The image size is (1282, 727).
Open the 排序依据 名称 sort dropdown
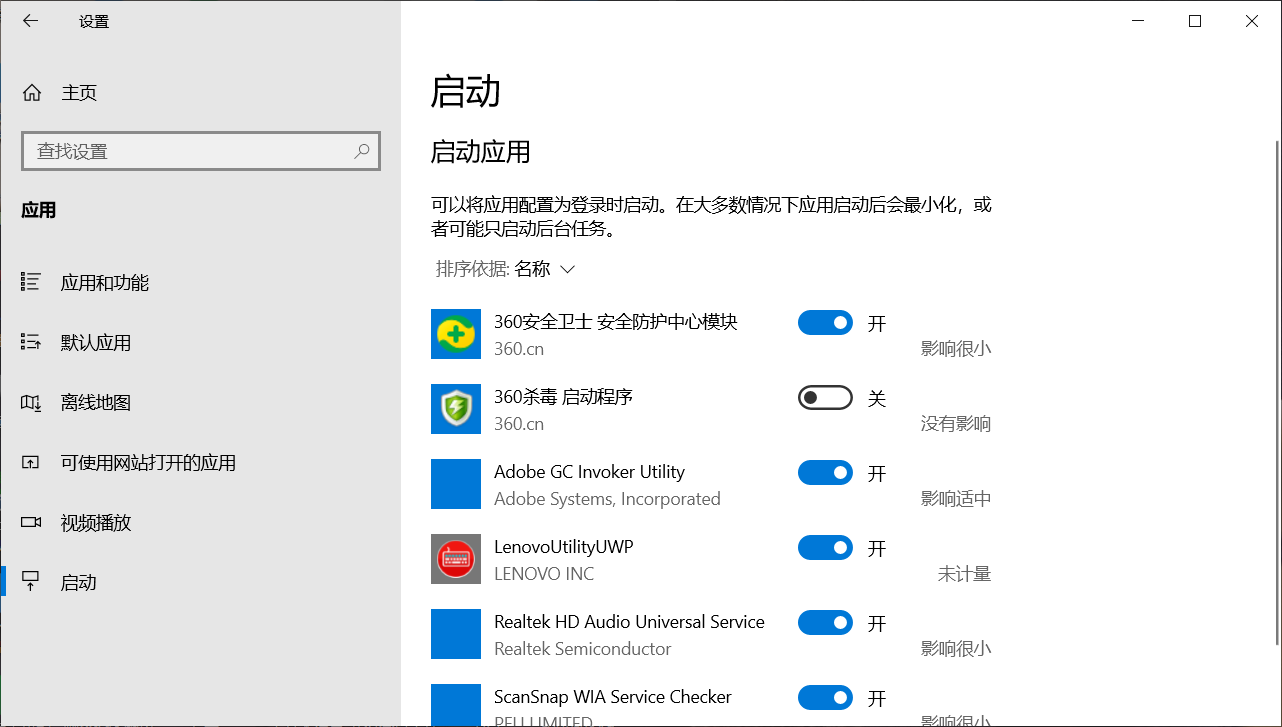(506, 269)
